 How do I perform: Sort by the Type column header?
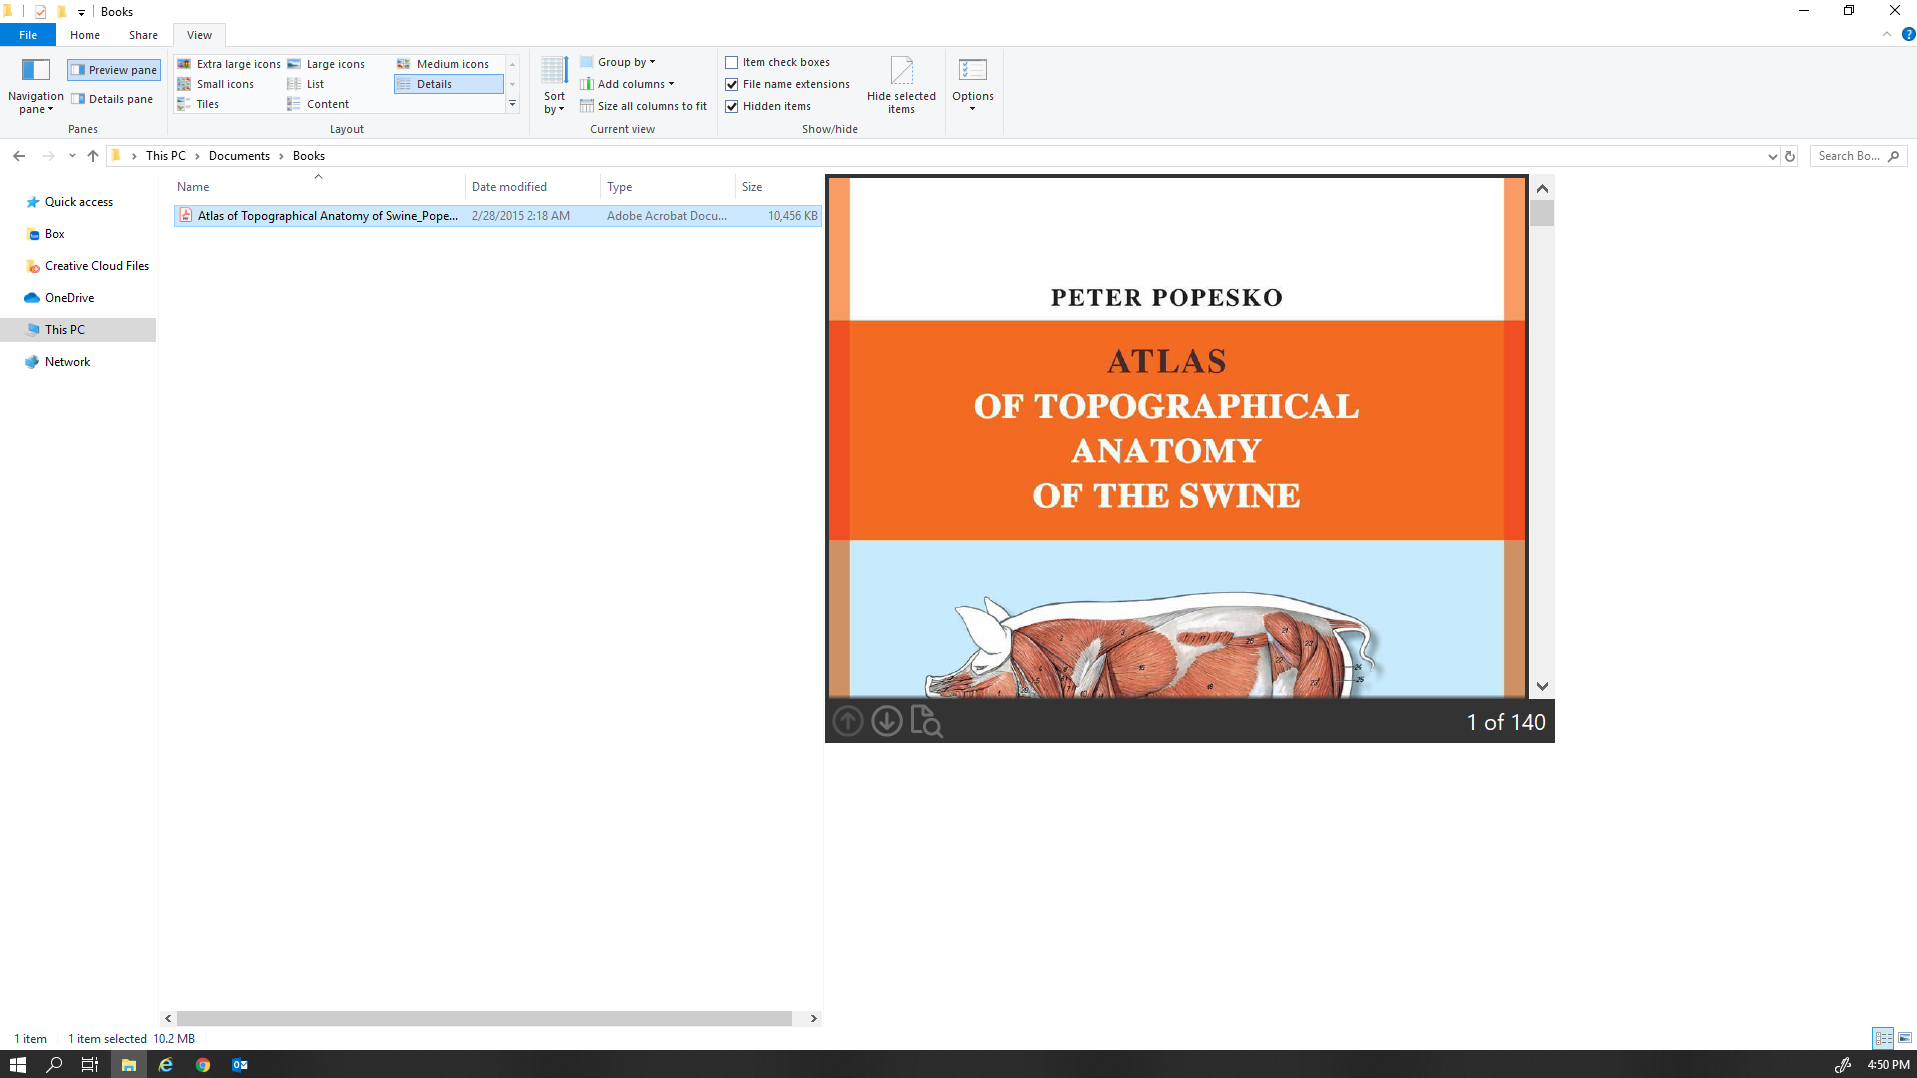tap(668, 187)
